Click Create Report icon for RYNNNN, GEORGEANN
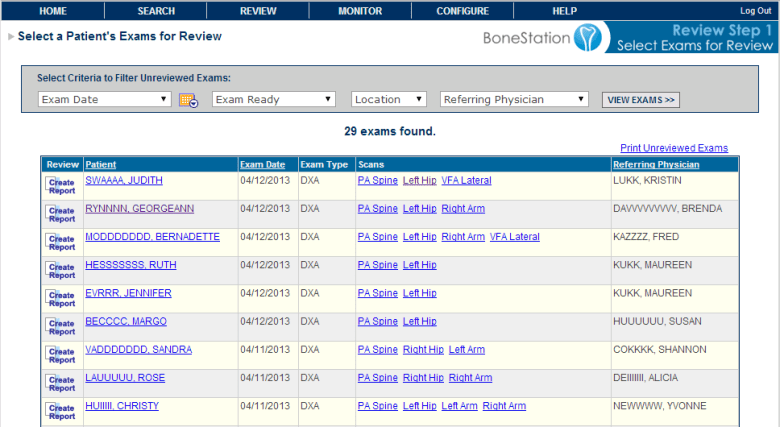 (61, 213)
